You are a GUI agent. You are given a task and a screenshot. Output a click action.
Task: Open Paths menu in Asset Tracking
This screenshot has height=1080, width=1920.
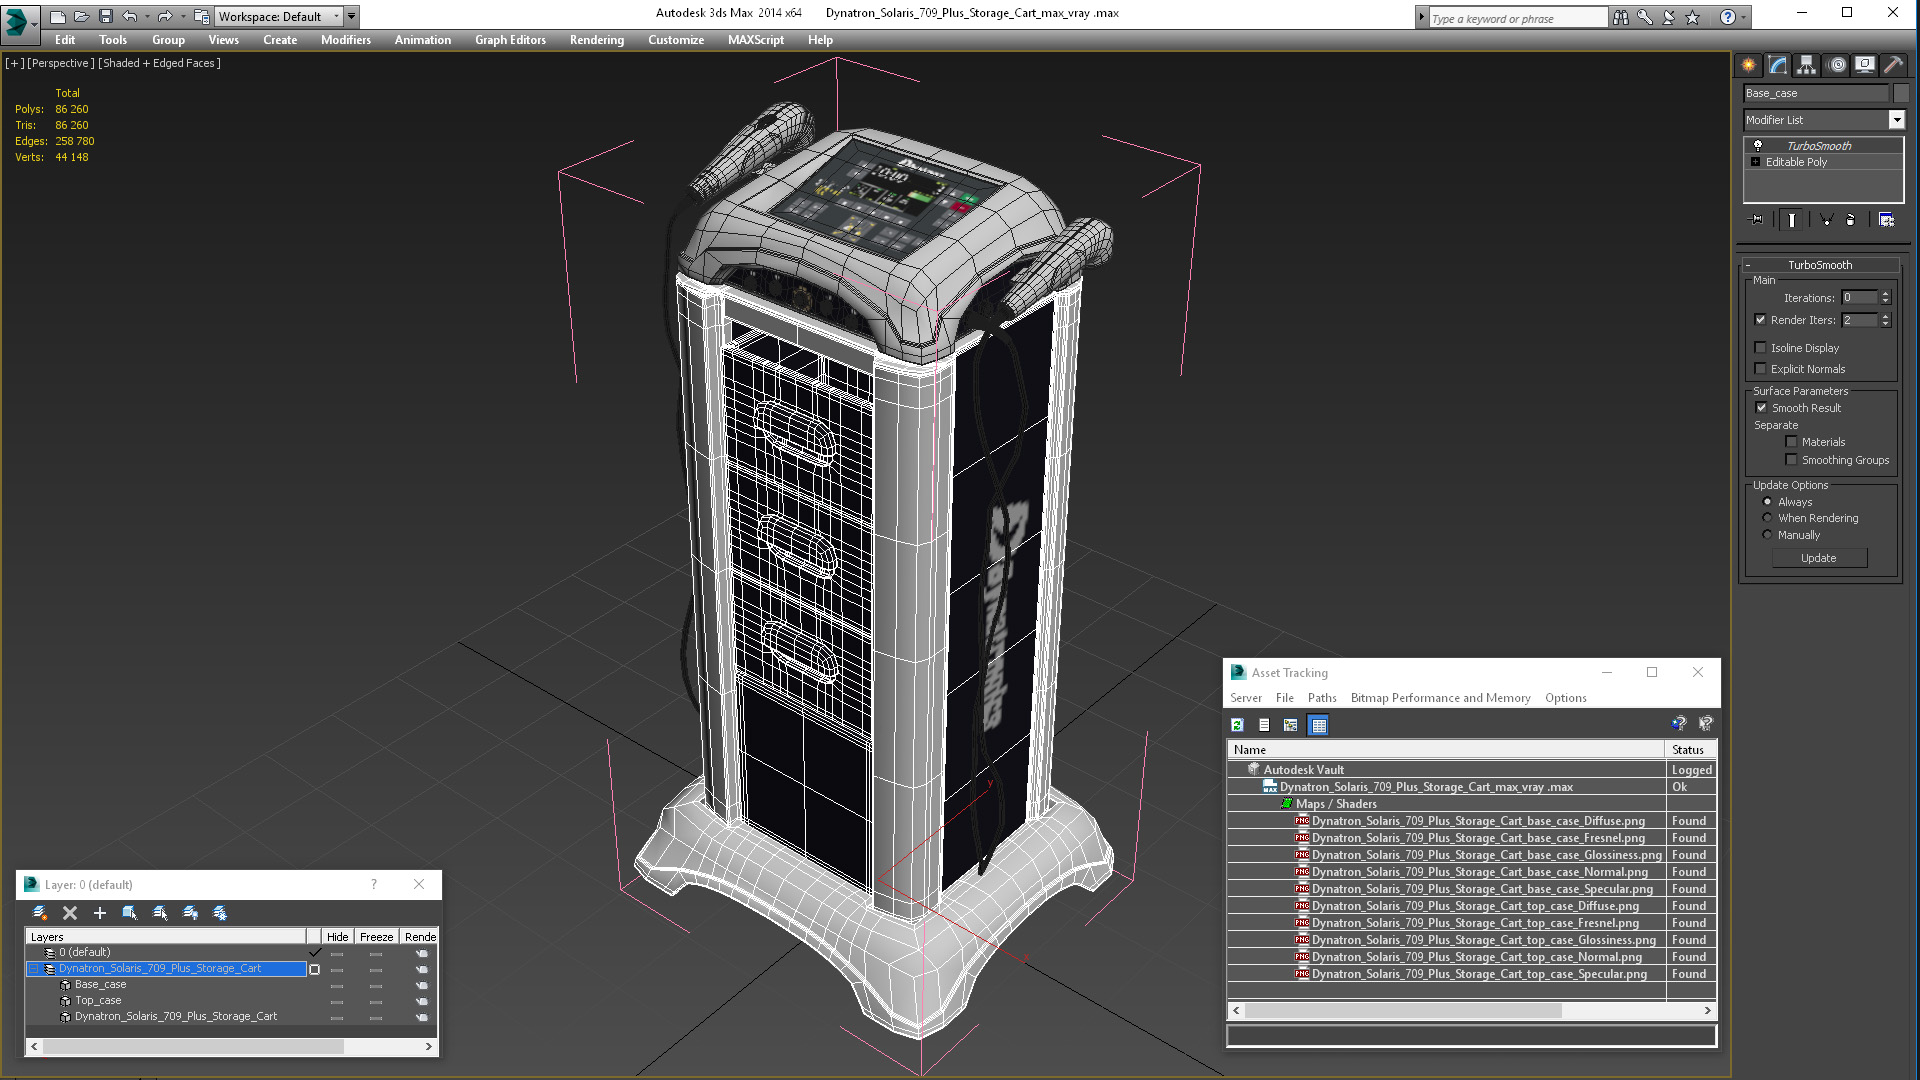pos(1322,698)
